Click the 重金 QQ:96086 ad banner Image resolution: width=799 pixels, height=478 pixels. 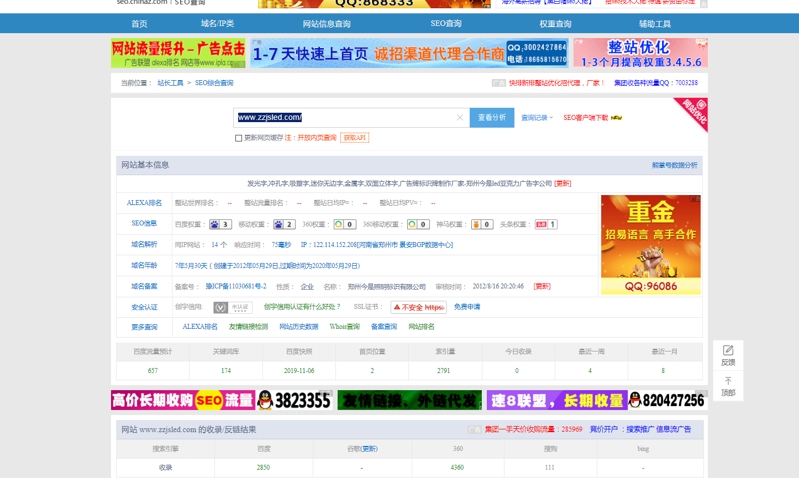point(650,245)
